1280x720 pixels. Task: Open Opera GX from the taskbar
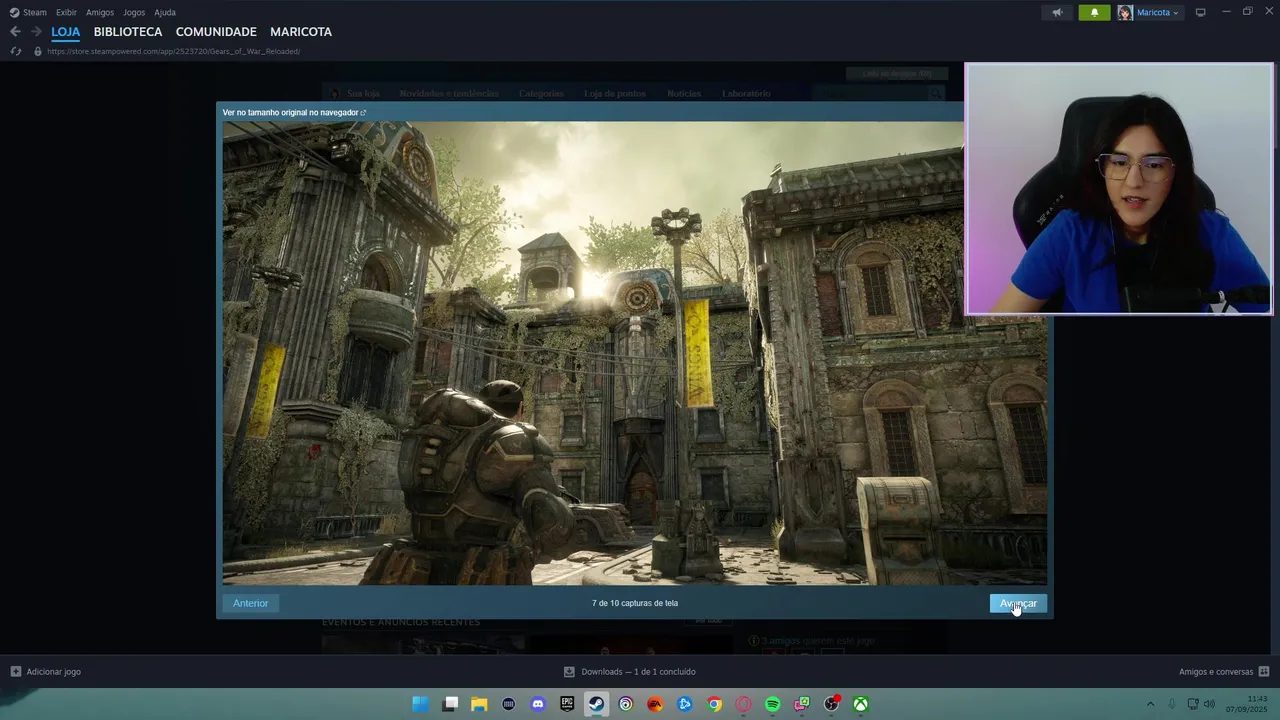click(743, 704)
